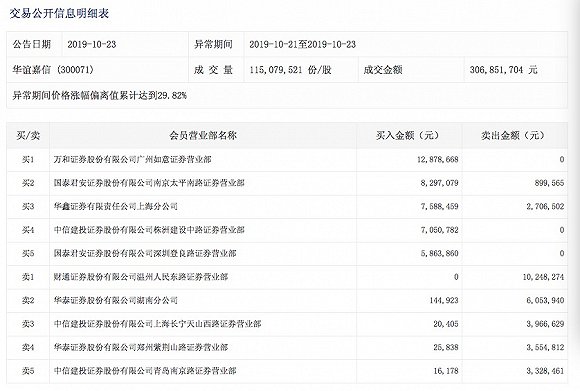Click the 华谊嘉信 (300071) stock name
This screenshot has height=391, width=580.
point(53,70)
